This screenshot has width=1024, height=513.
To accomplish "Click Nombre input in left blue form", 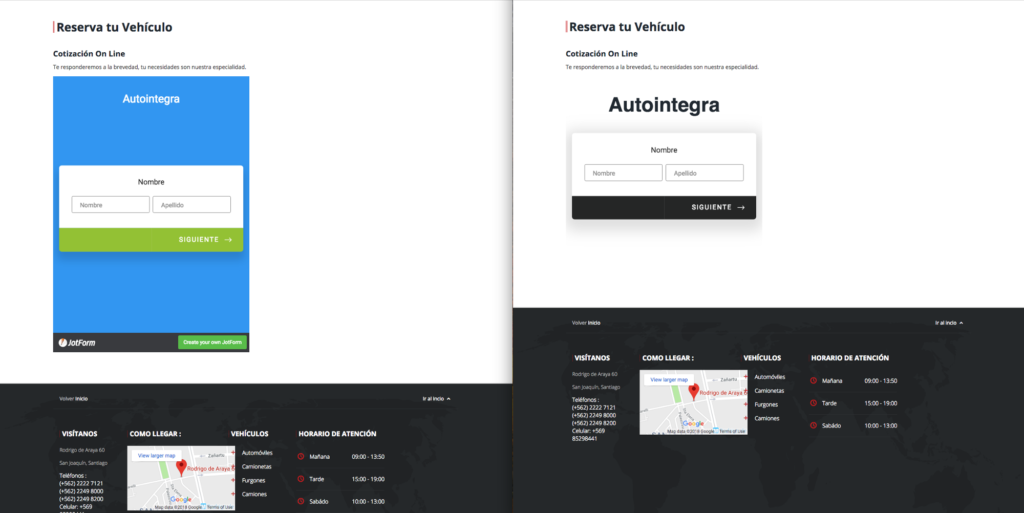I will click(x=110, y=204).
